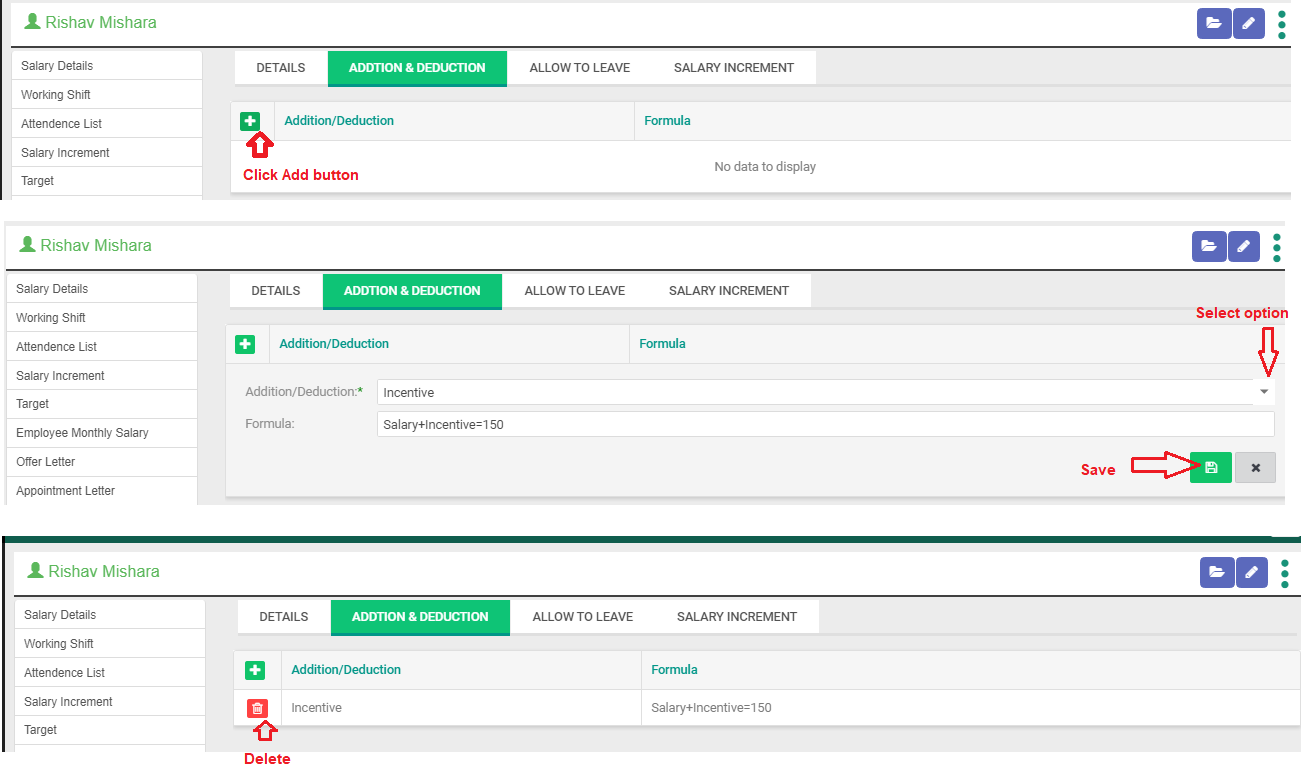Click the pencil edit button beside the Save form panel
The width and height of the screenshot is (1301, 768).
(x=1244, y=246)
